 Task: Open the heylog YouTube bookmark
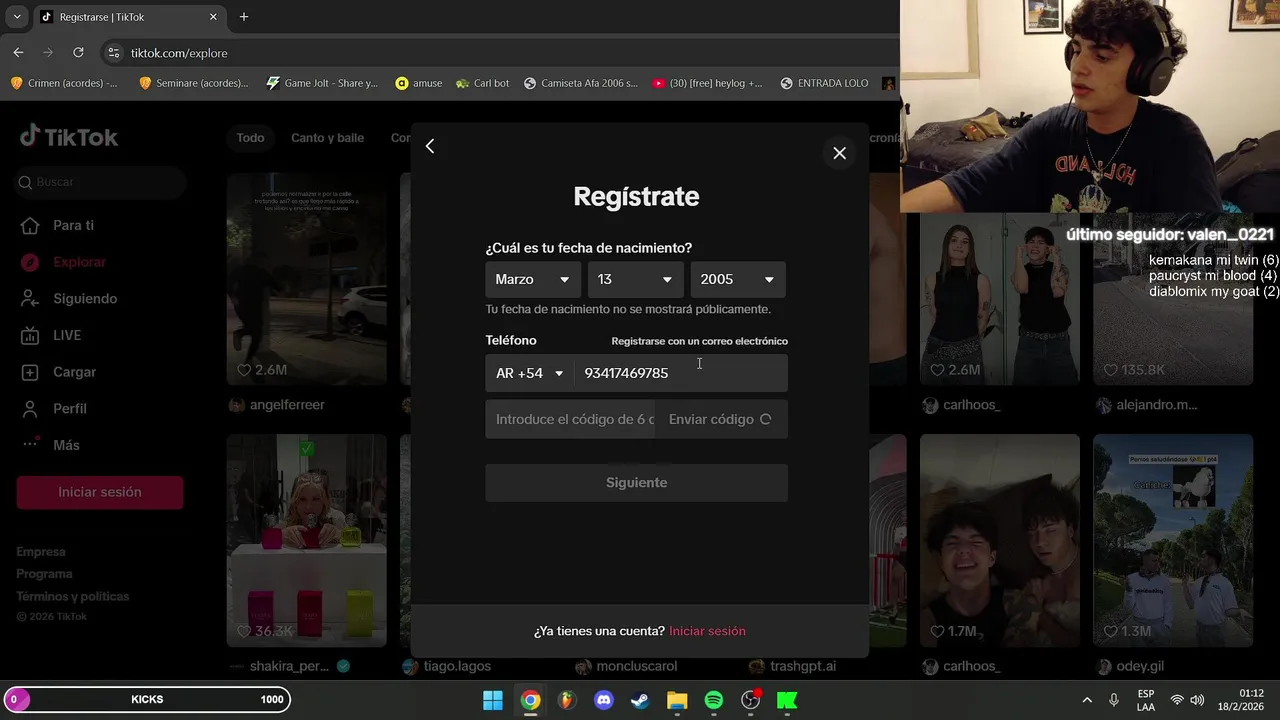[707, 83]
